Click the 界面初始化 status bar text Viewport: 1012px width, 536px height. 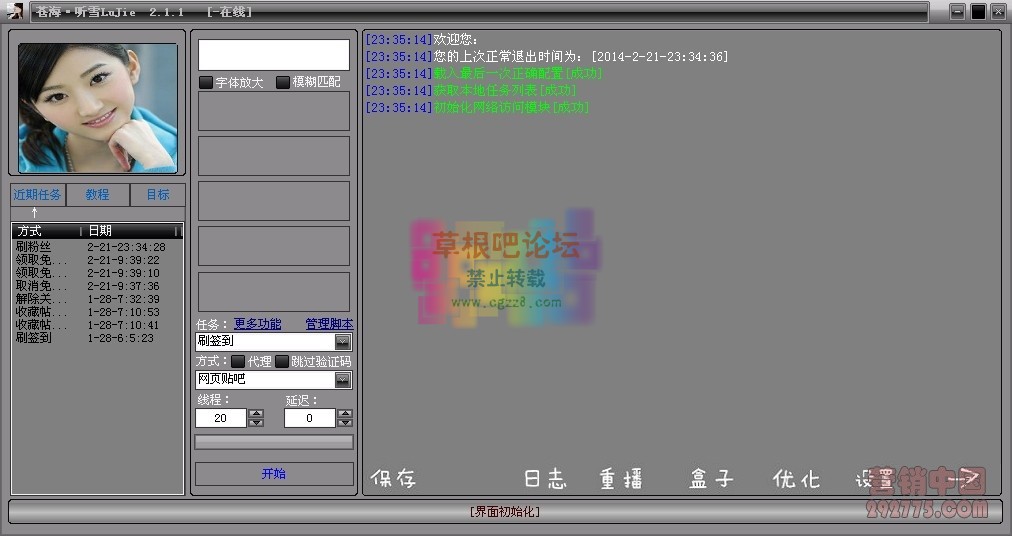click(x=505, y=511)
